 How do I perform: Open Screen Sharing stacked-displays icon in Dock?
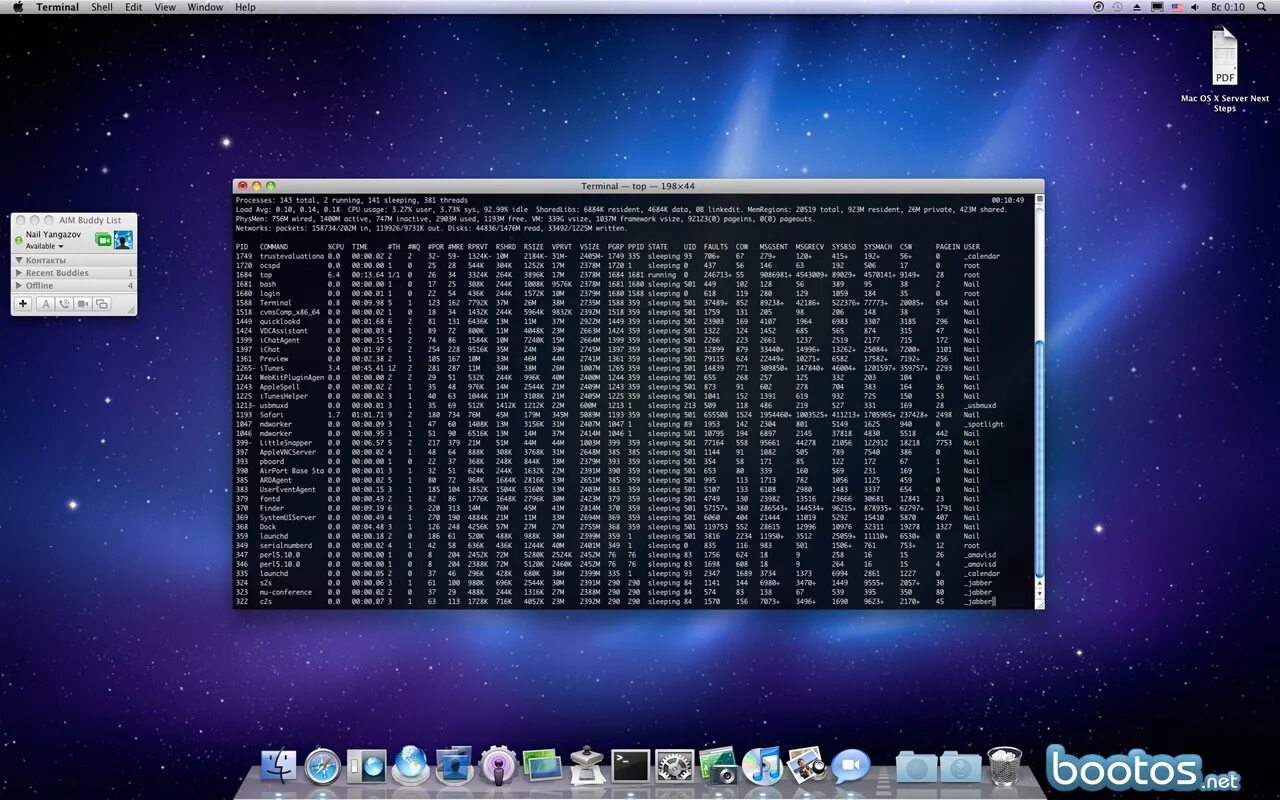(541, 767)
